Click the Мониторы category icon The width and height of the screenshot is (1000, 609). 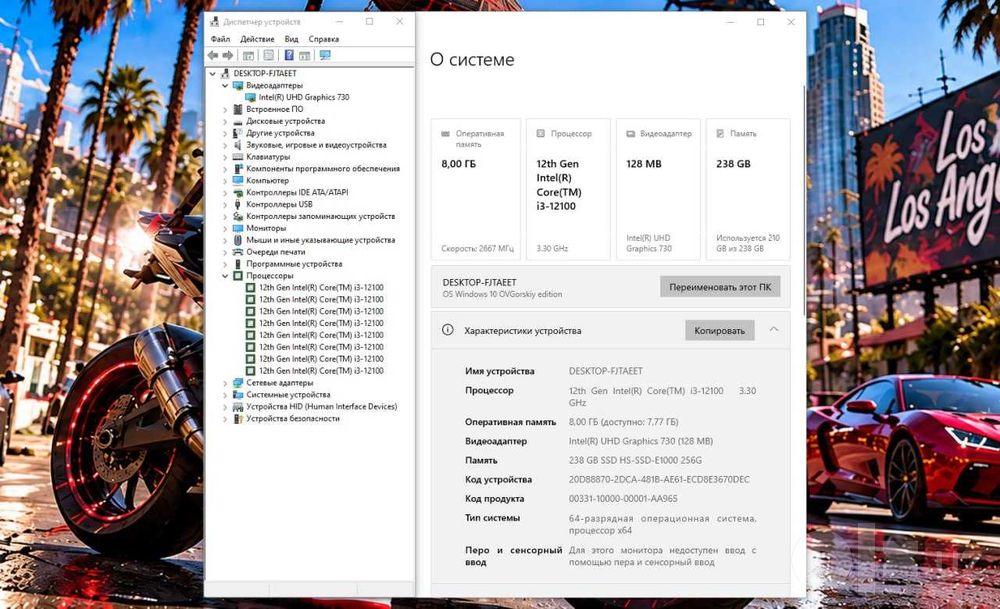tap(238, 228)
